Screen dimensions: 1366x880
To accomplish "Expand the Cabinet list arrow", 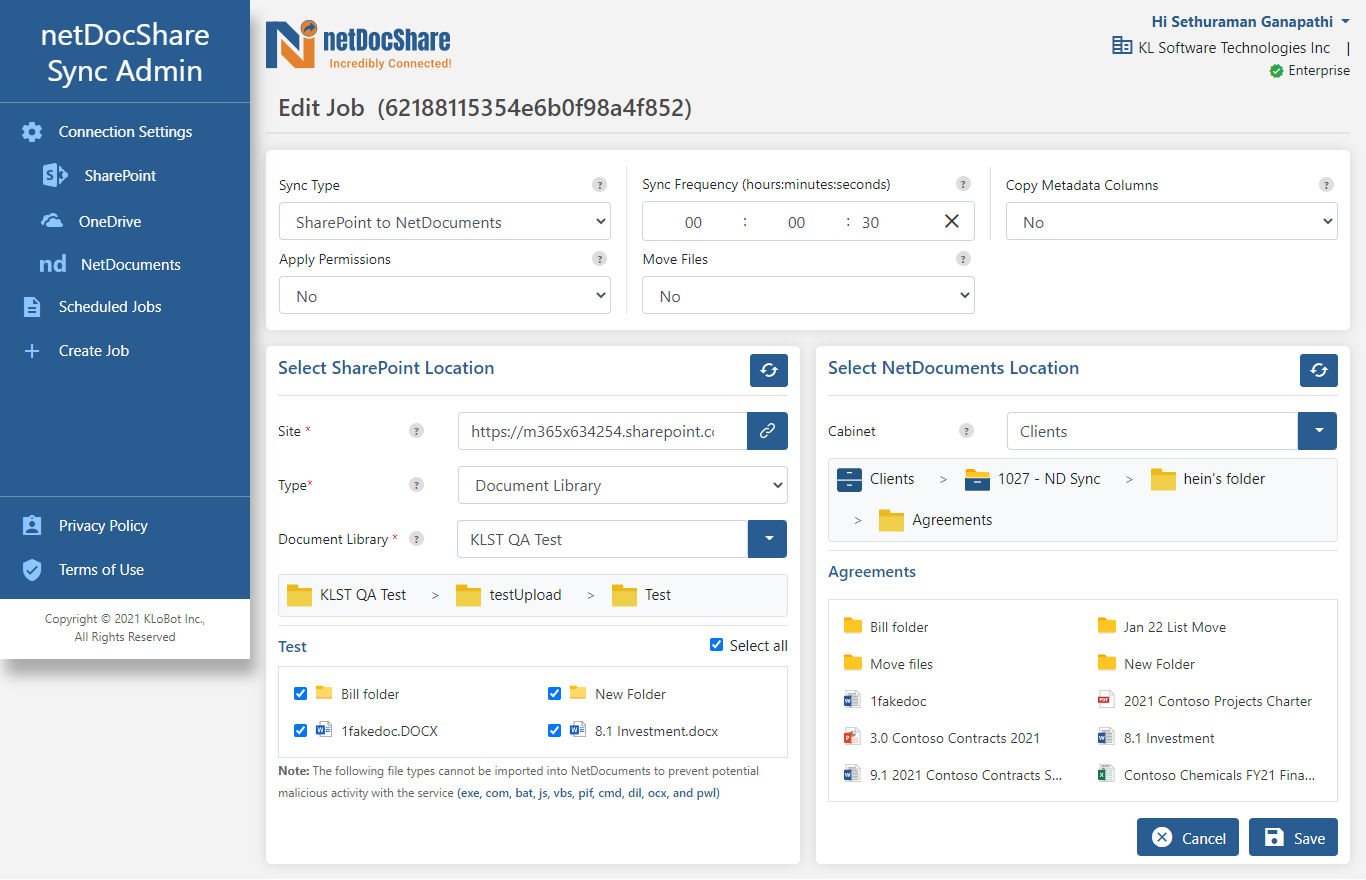I will (1318, 431).
